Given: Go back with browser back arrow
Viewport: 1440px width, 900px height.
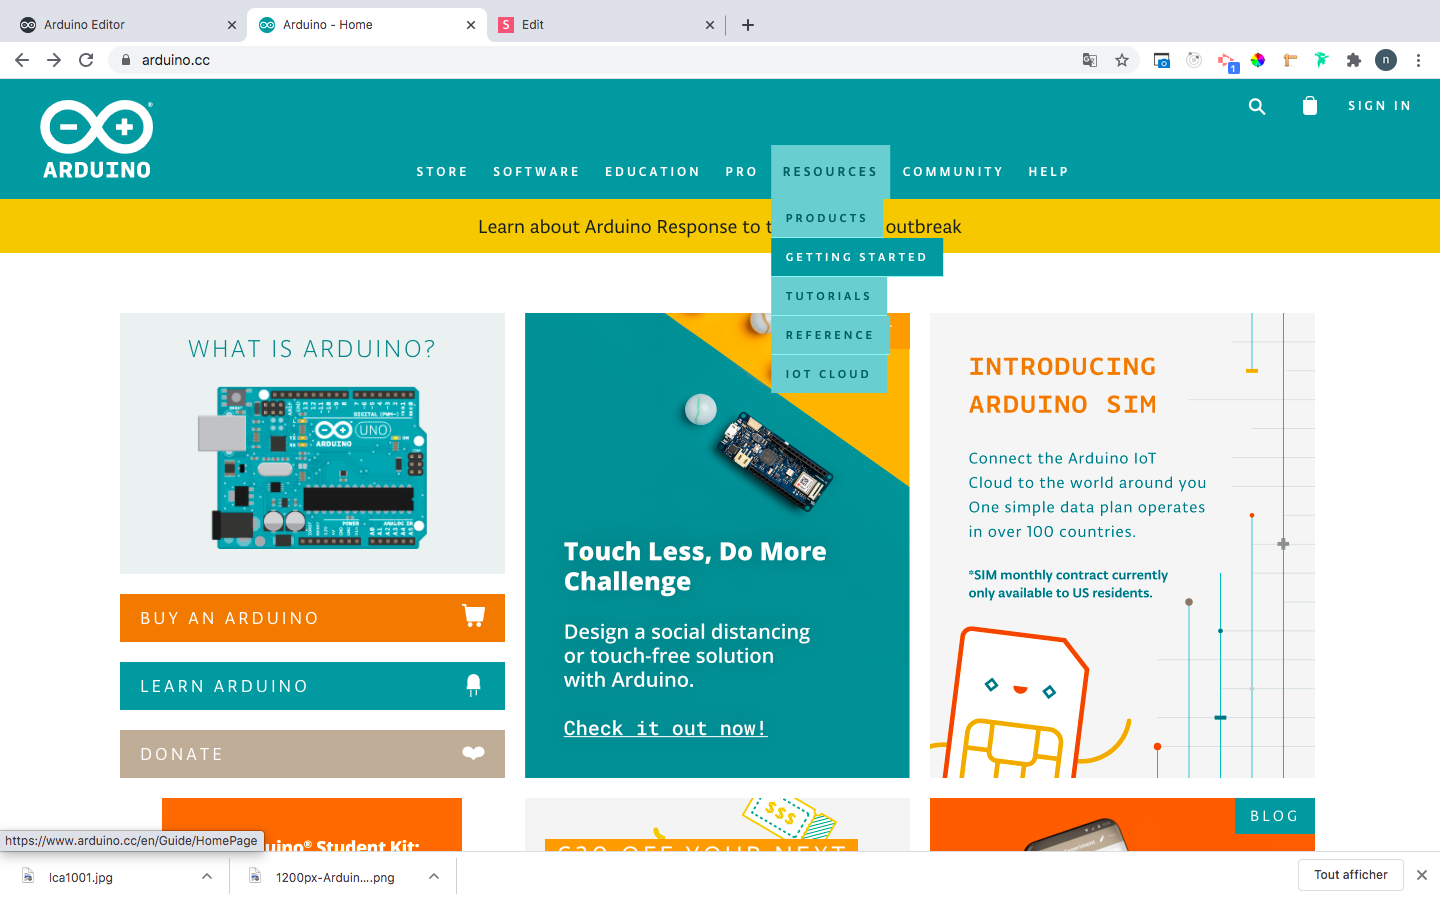Looking at the screenshot, I should click(x=22, y=60).
